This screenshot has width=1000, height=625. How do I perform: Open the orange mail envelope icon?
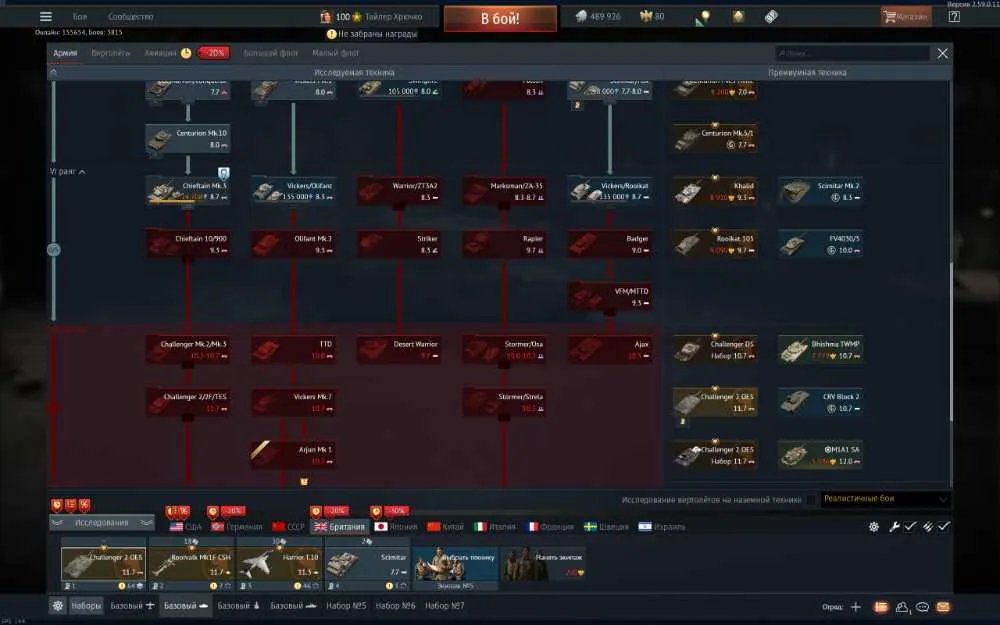pyautogui.click(x=943, y=607)
